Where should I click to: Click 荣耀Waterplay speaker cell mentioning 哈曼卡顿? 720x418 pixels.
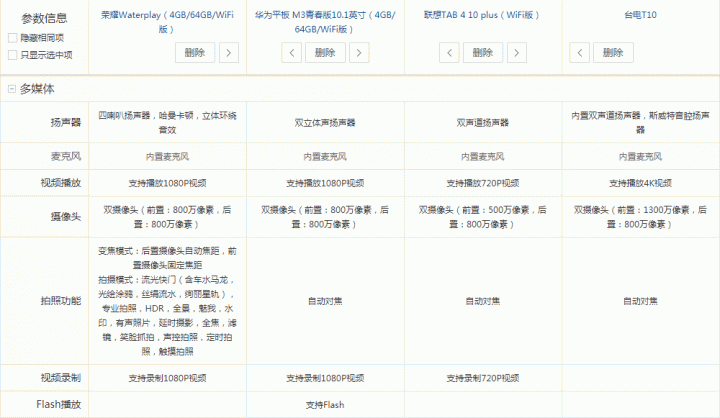pyautogui.click(x=168, y=123)
